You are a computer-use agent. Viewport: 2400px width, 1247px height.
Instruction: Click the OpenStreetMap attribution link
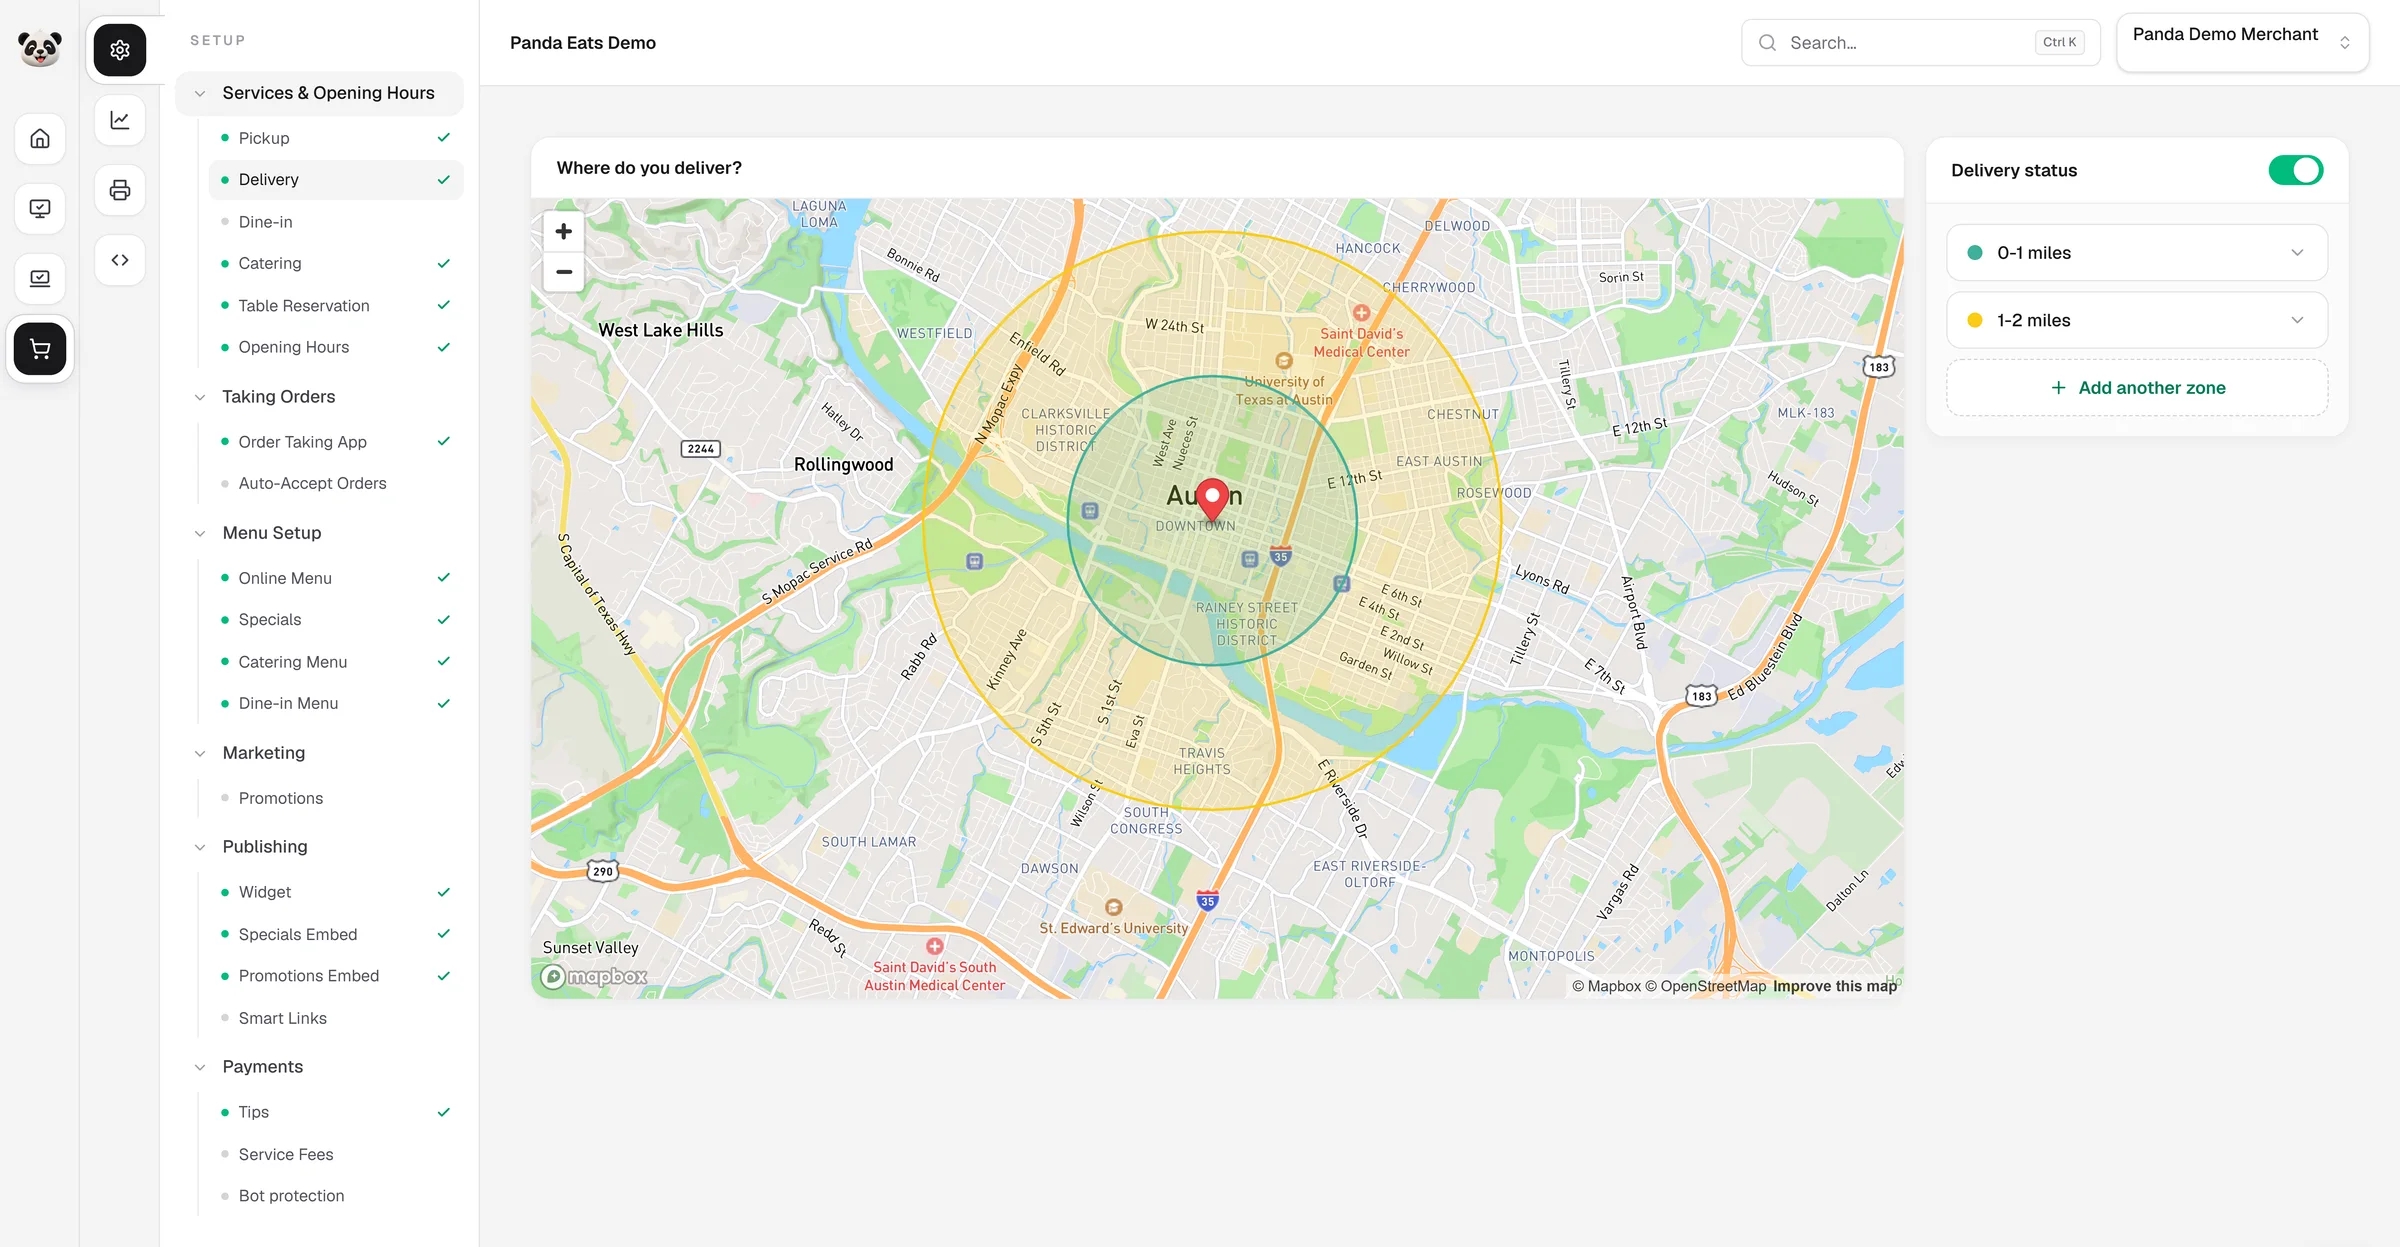pos(1706,986)
